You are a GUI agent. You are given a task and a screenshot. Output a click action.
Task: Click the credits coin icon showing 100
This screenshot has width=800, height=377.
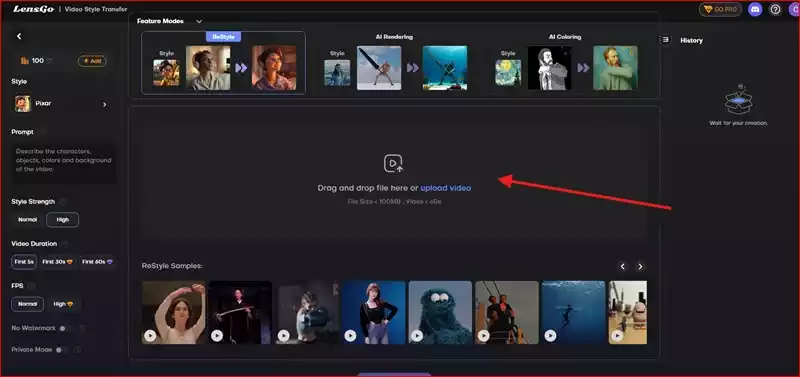(24, 61)
